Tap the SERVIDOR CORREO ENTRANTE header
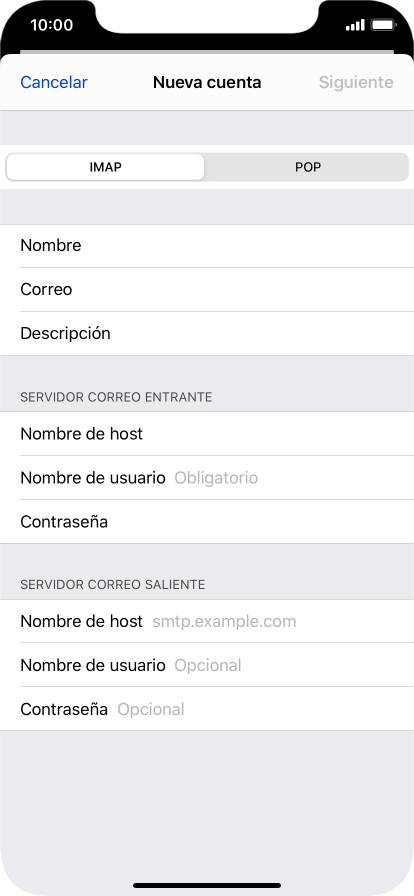 pos(116,397)
